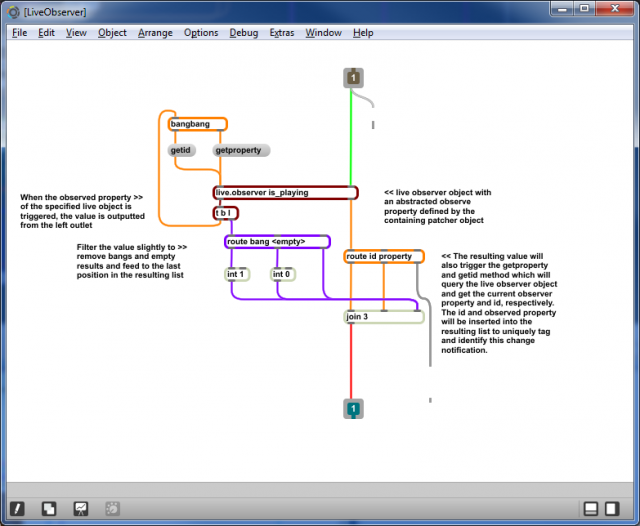Click the getid message box

tap(181, 150)
